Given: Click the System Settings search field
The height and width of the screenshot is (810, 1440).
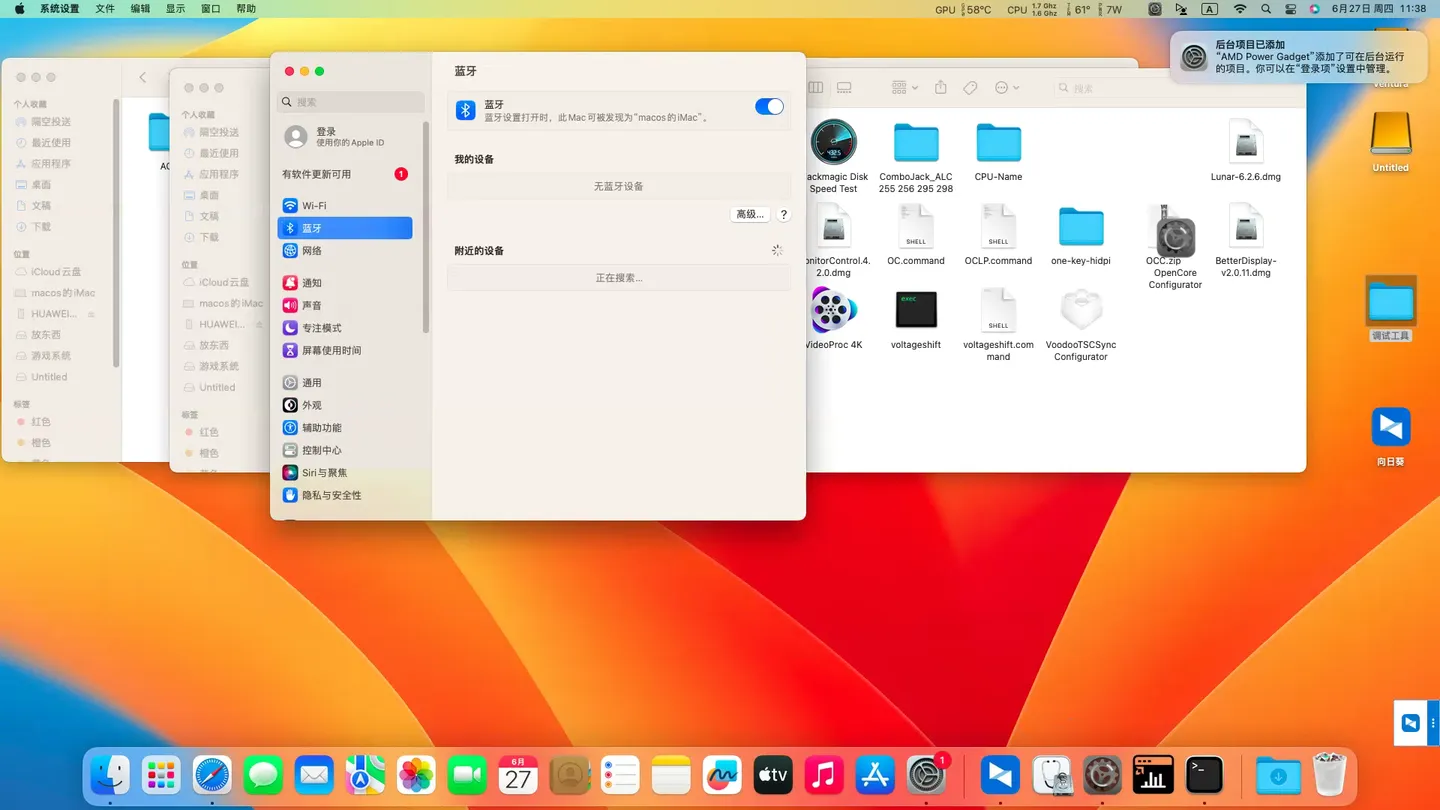Looking at the screenshot, I should [351, 102].
